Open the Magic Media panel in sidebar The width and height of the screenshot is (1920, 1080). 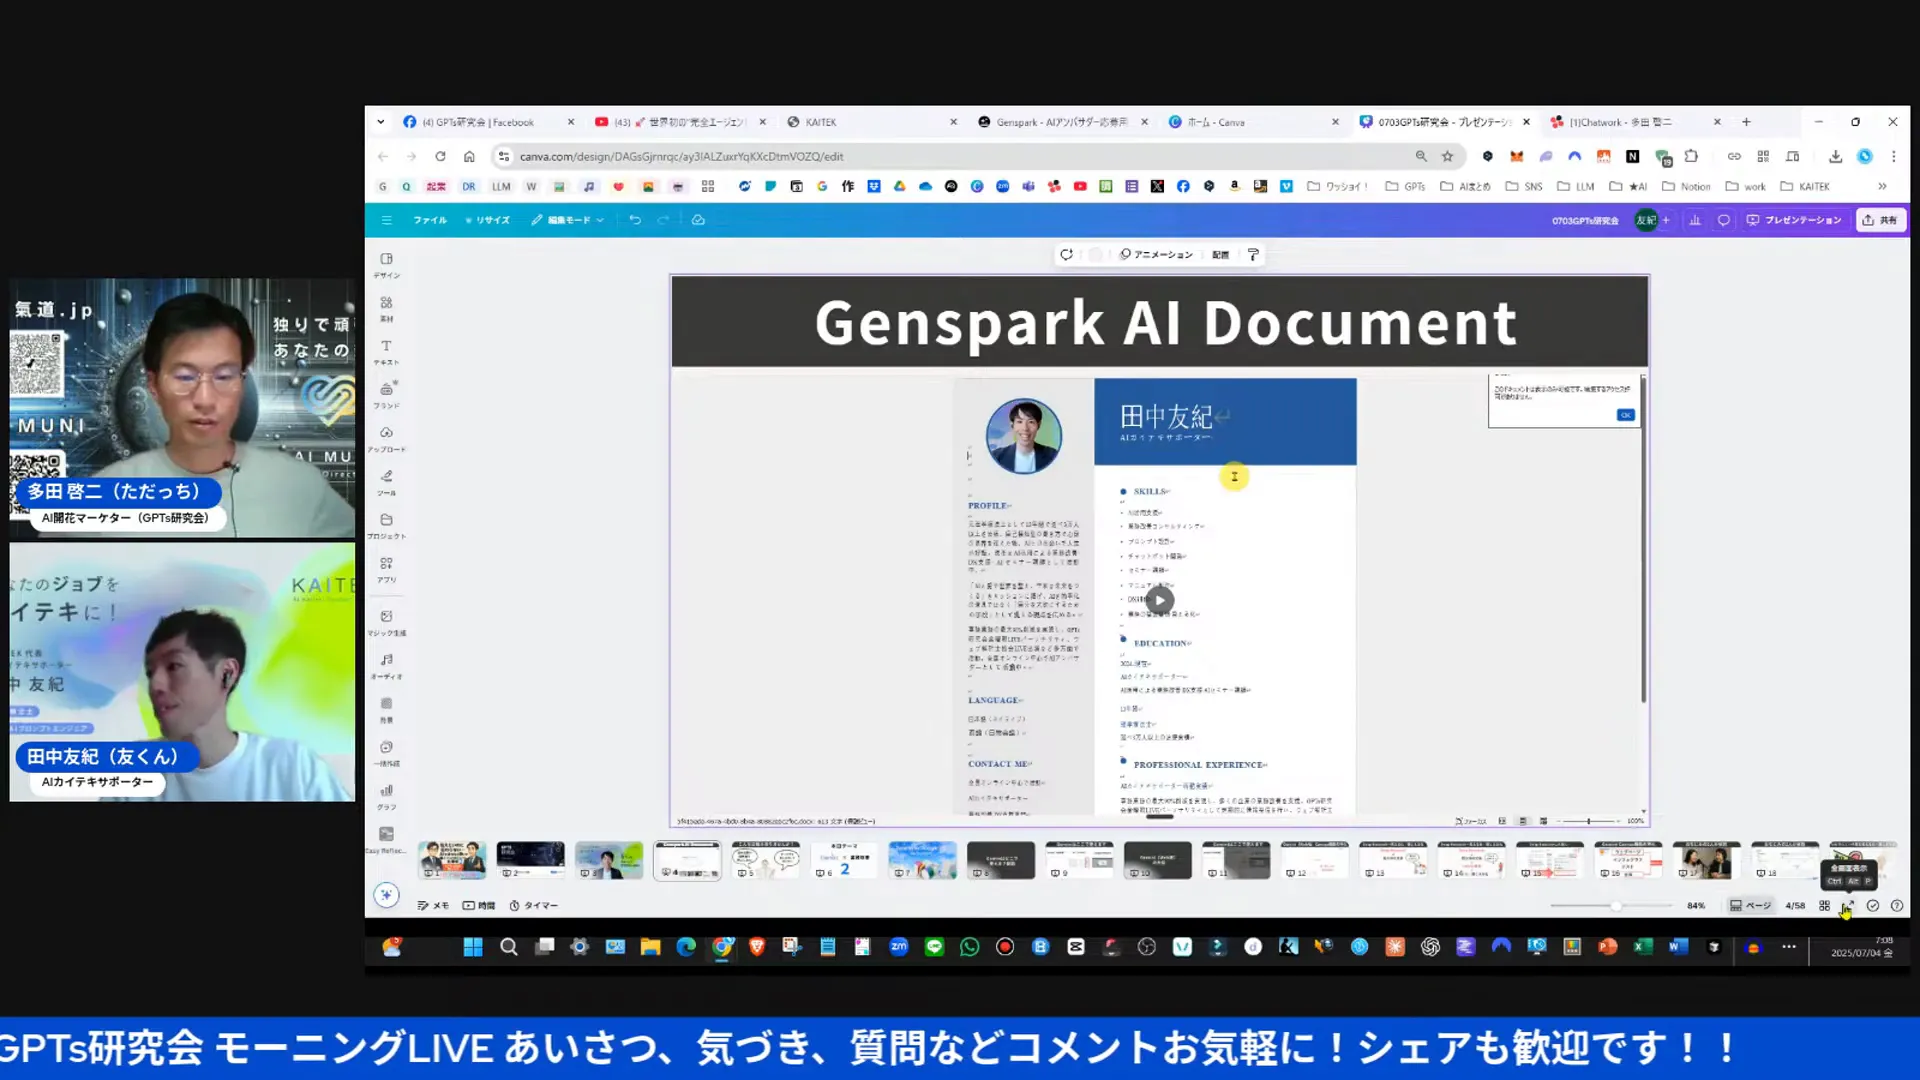387,622
